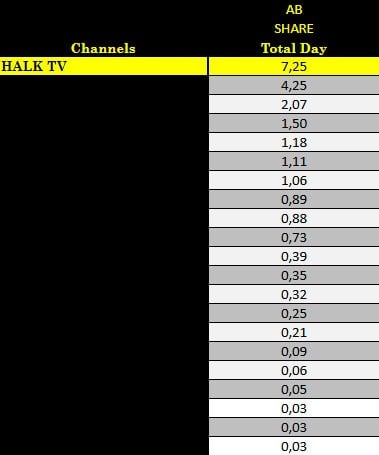Click the Total Day column header
The image size is (379, 455).
(294, 48)
